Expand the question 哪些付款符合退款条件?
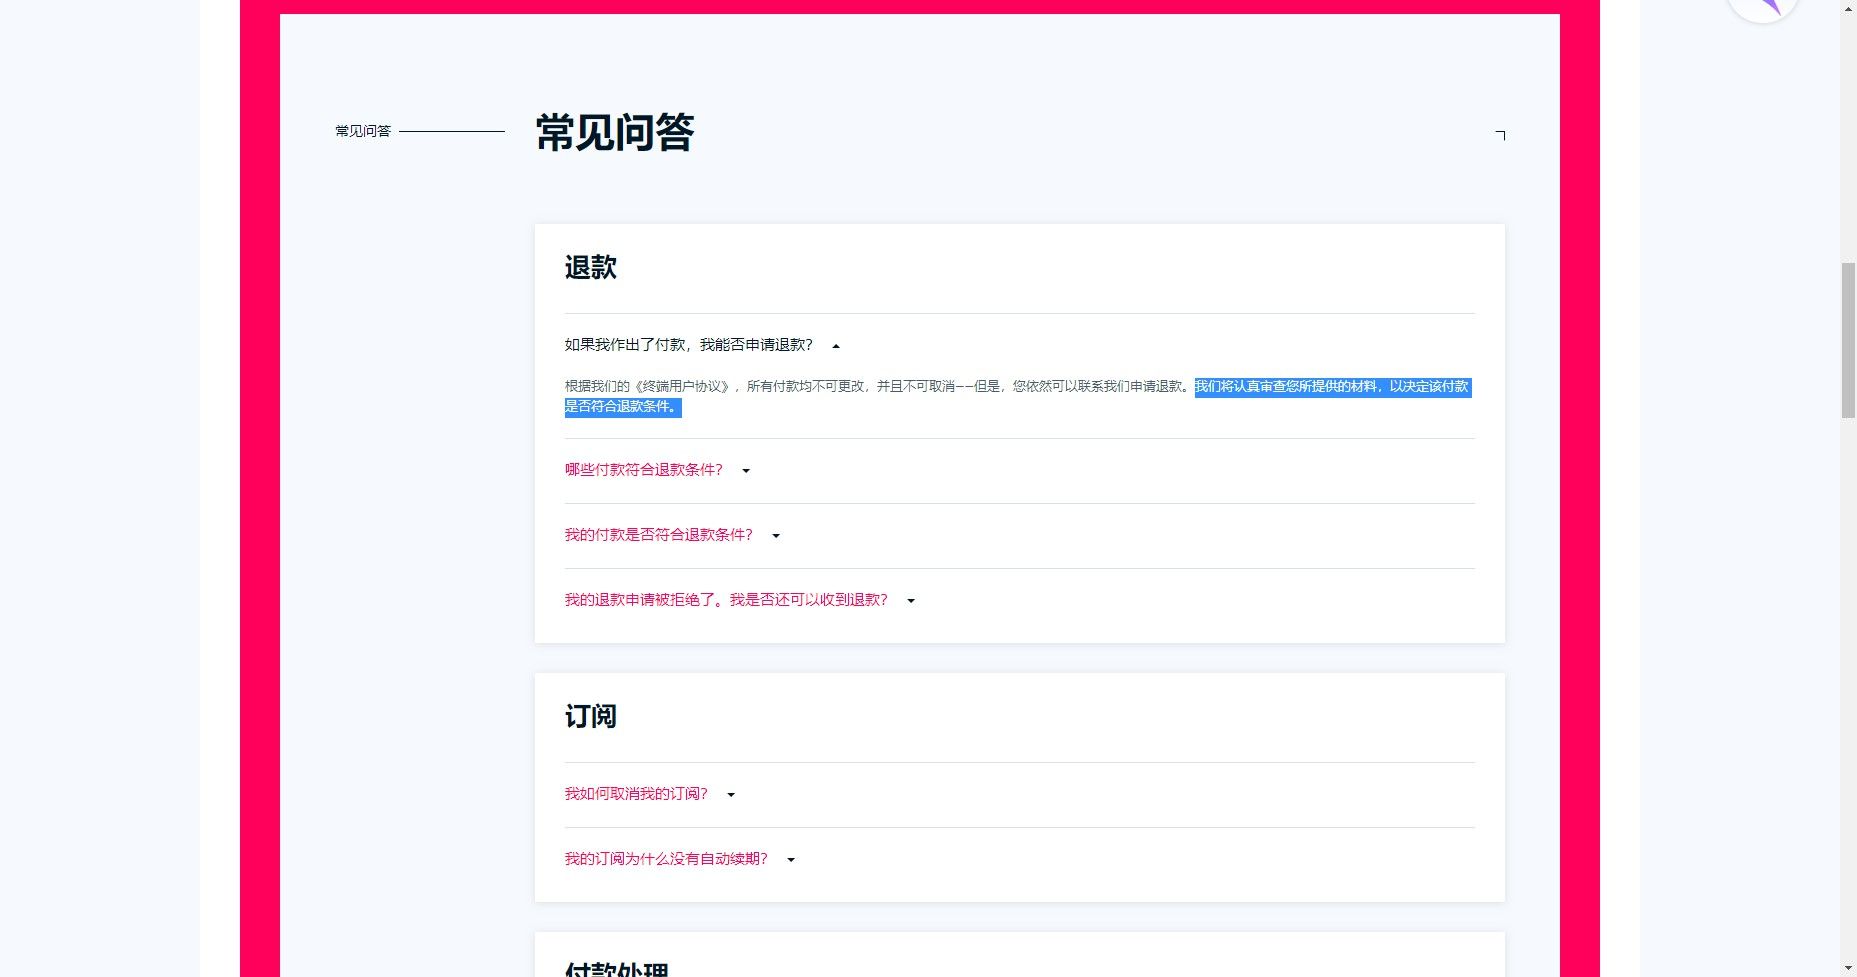This screenshot has width=1857, height=977. 746,470
